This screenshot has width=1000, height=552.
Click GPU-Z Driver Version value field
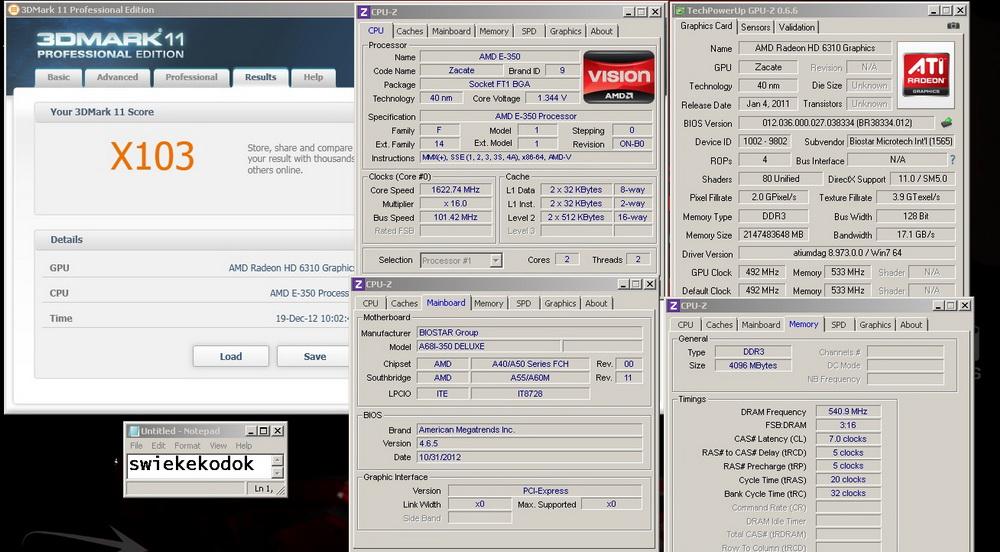(847, 253)
